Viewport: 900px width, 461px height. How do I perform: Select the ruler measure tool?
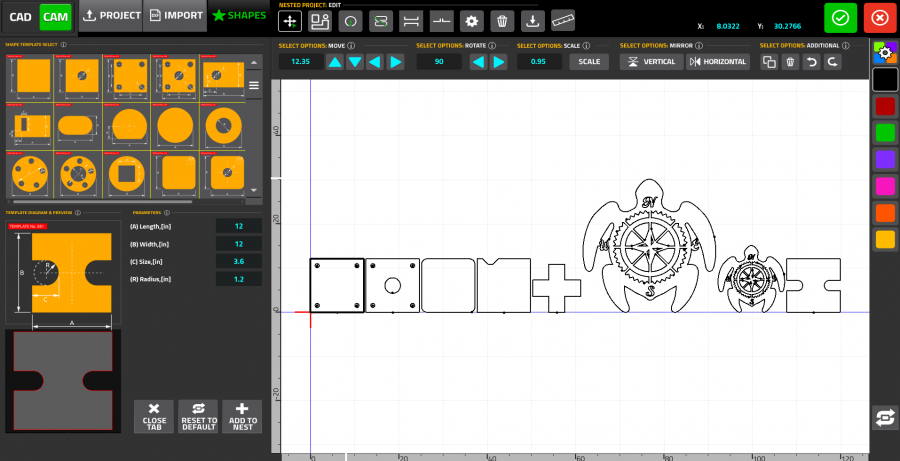[564, 19]
